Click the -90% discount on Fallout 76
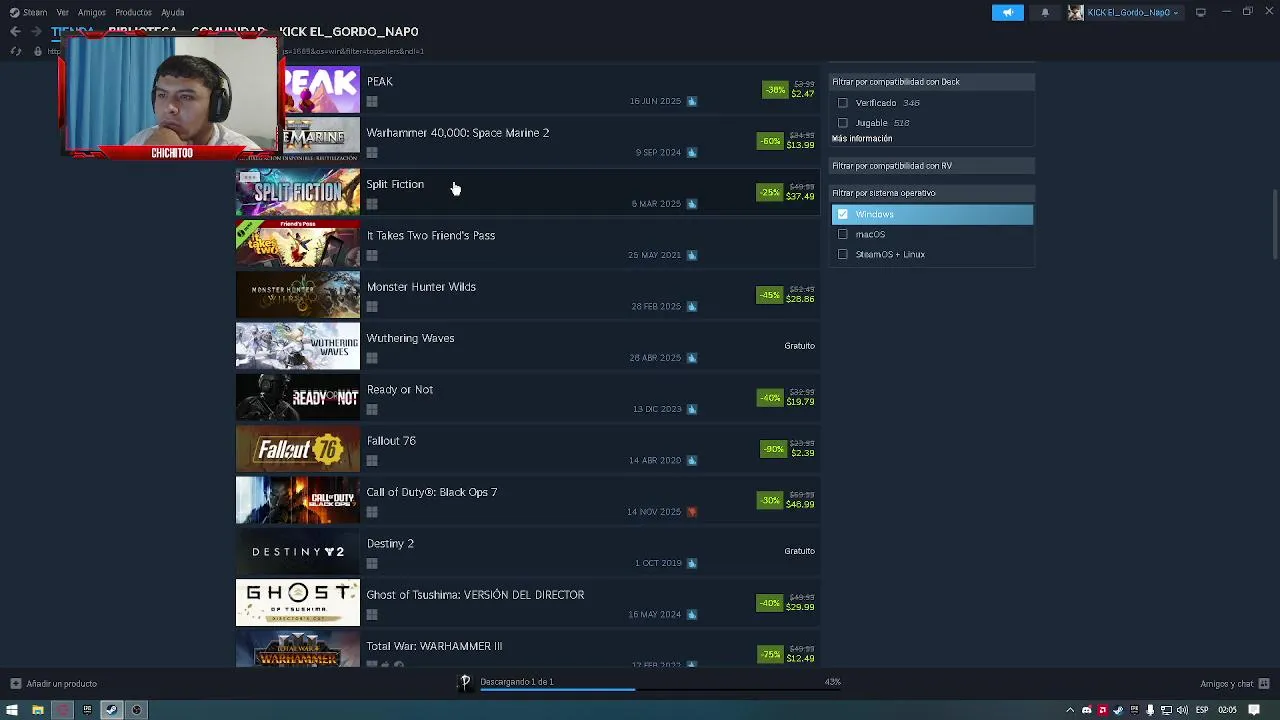 (773, 449)
